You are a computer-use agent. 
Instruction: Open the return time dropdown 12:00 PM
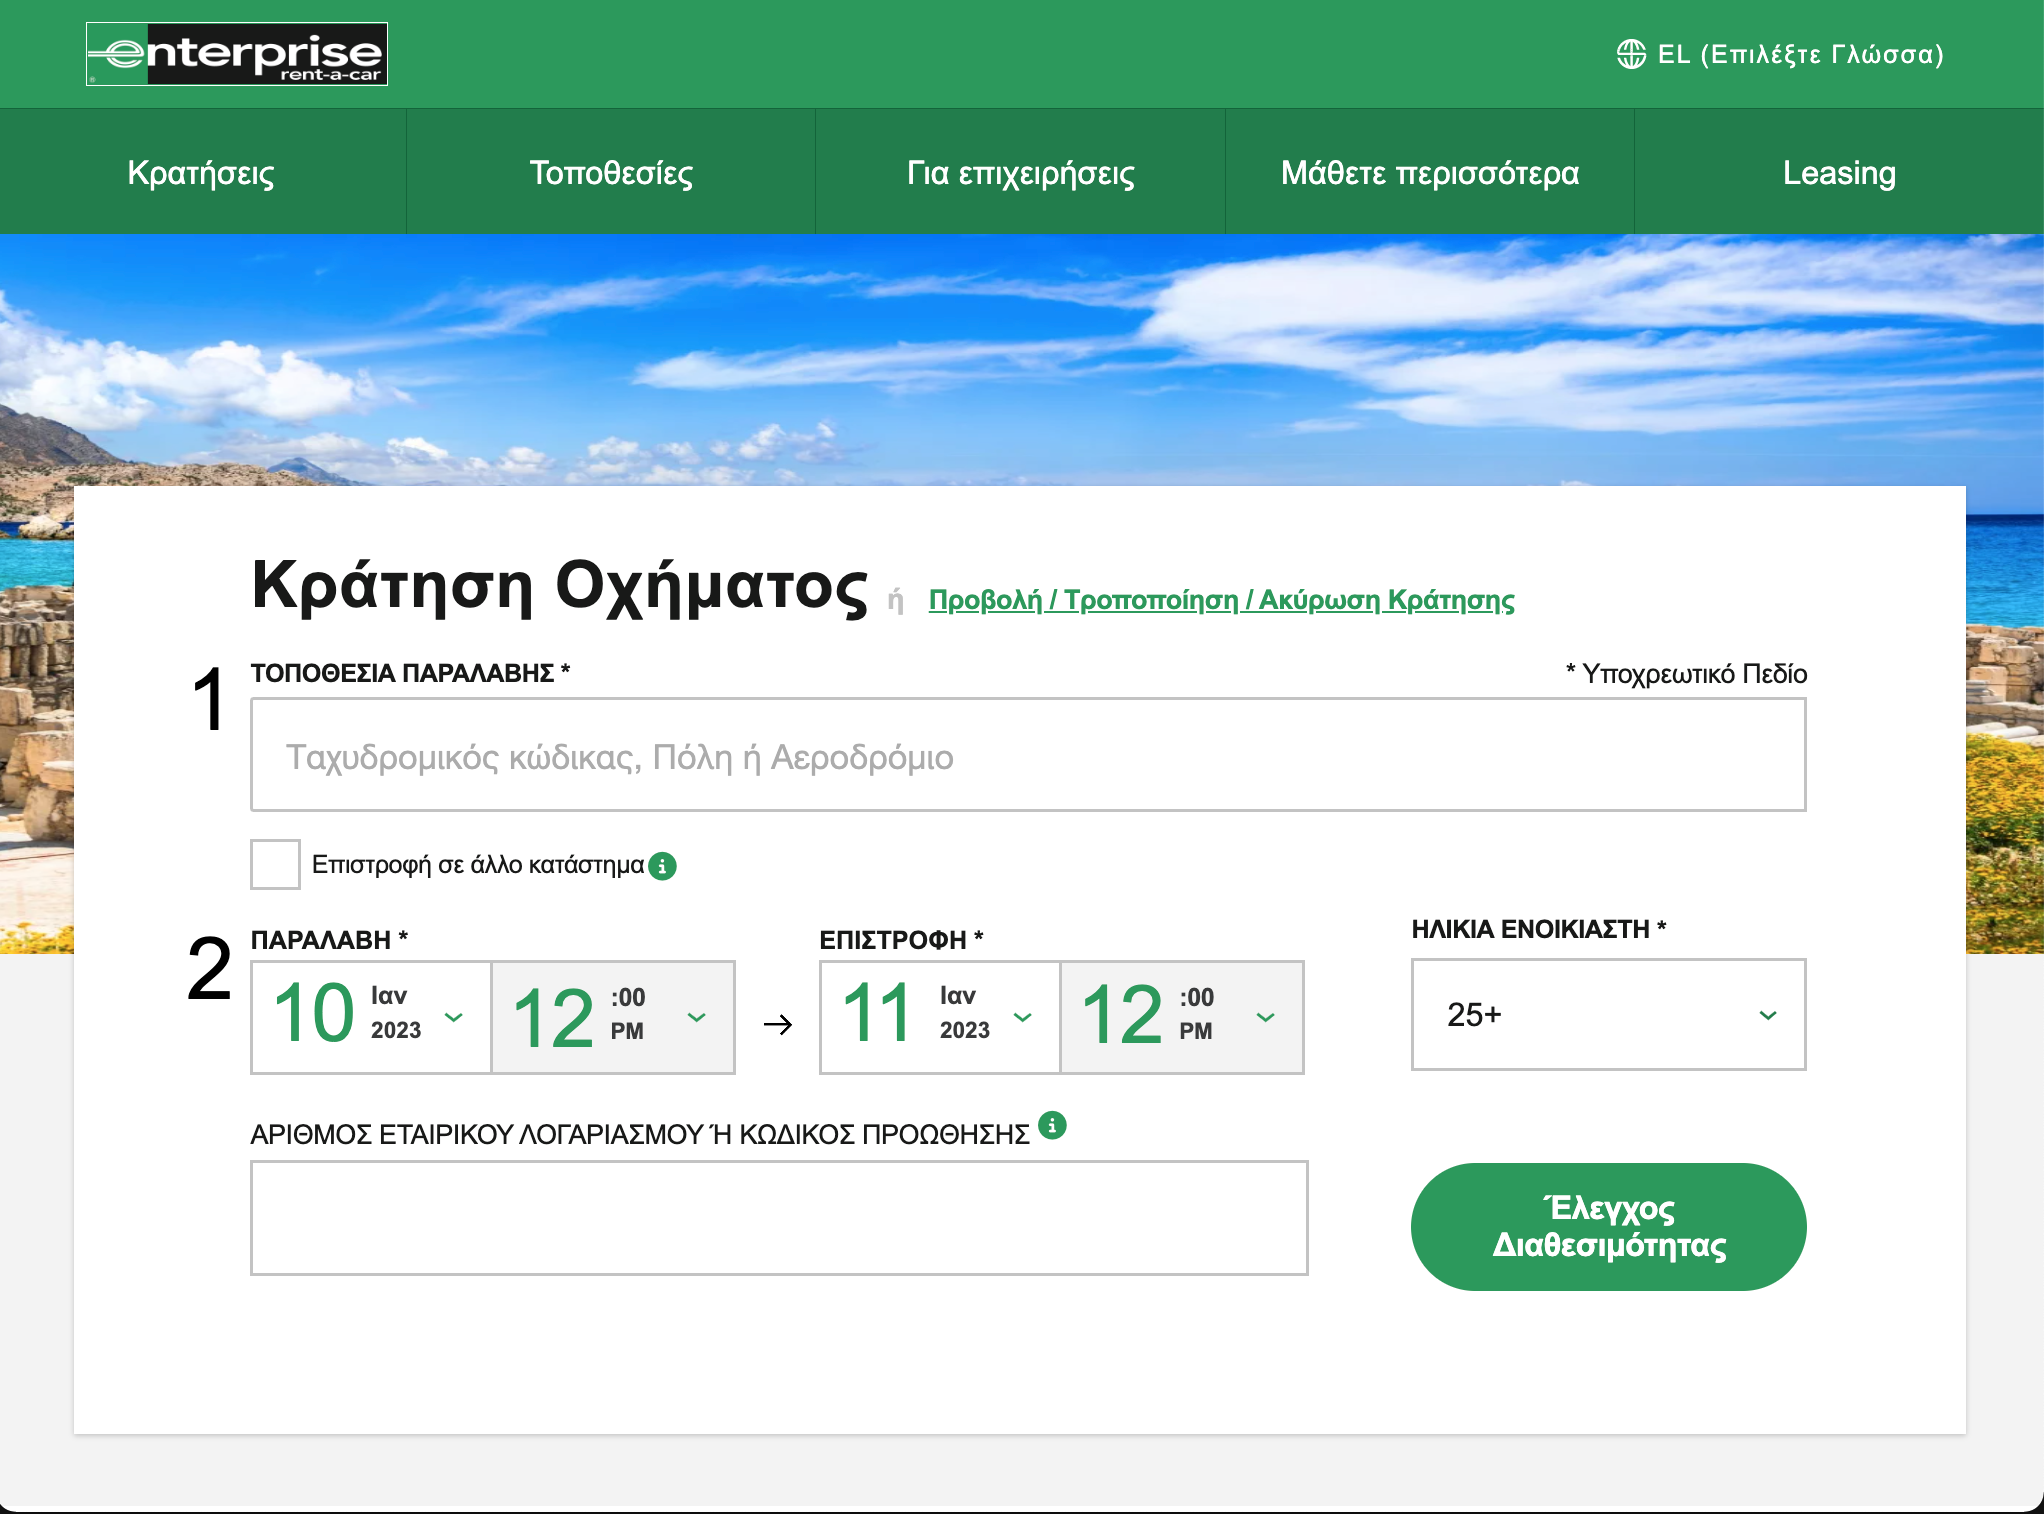pos(1181,1017)
